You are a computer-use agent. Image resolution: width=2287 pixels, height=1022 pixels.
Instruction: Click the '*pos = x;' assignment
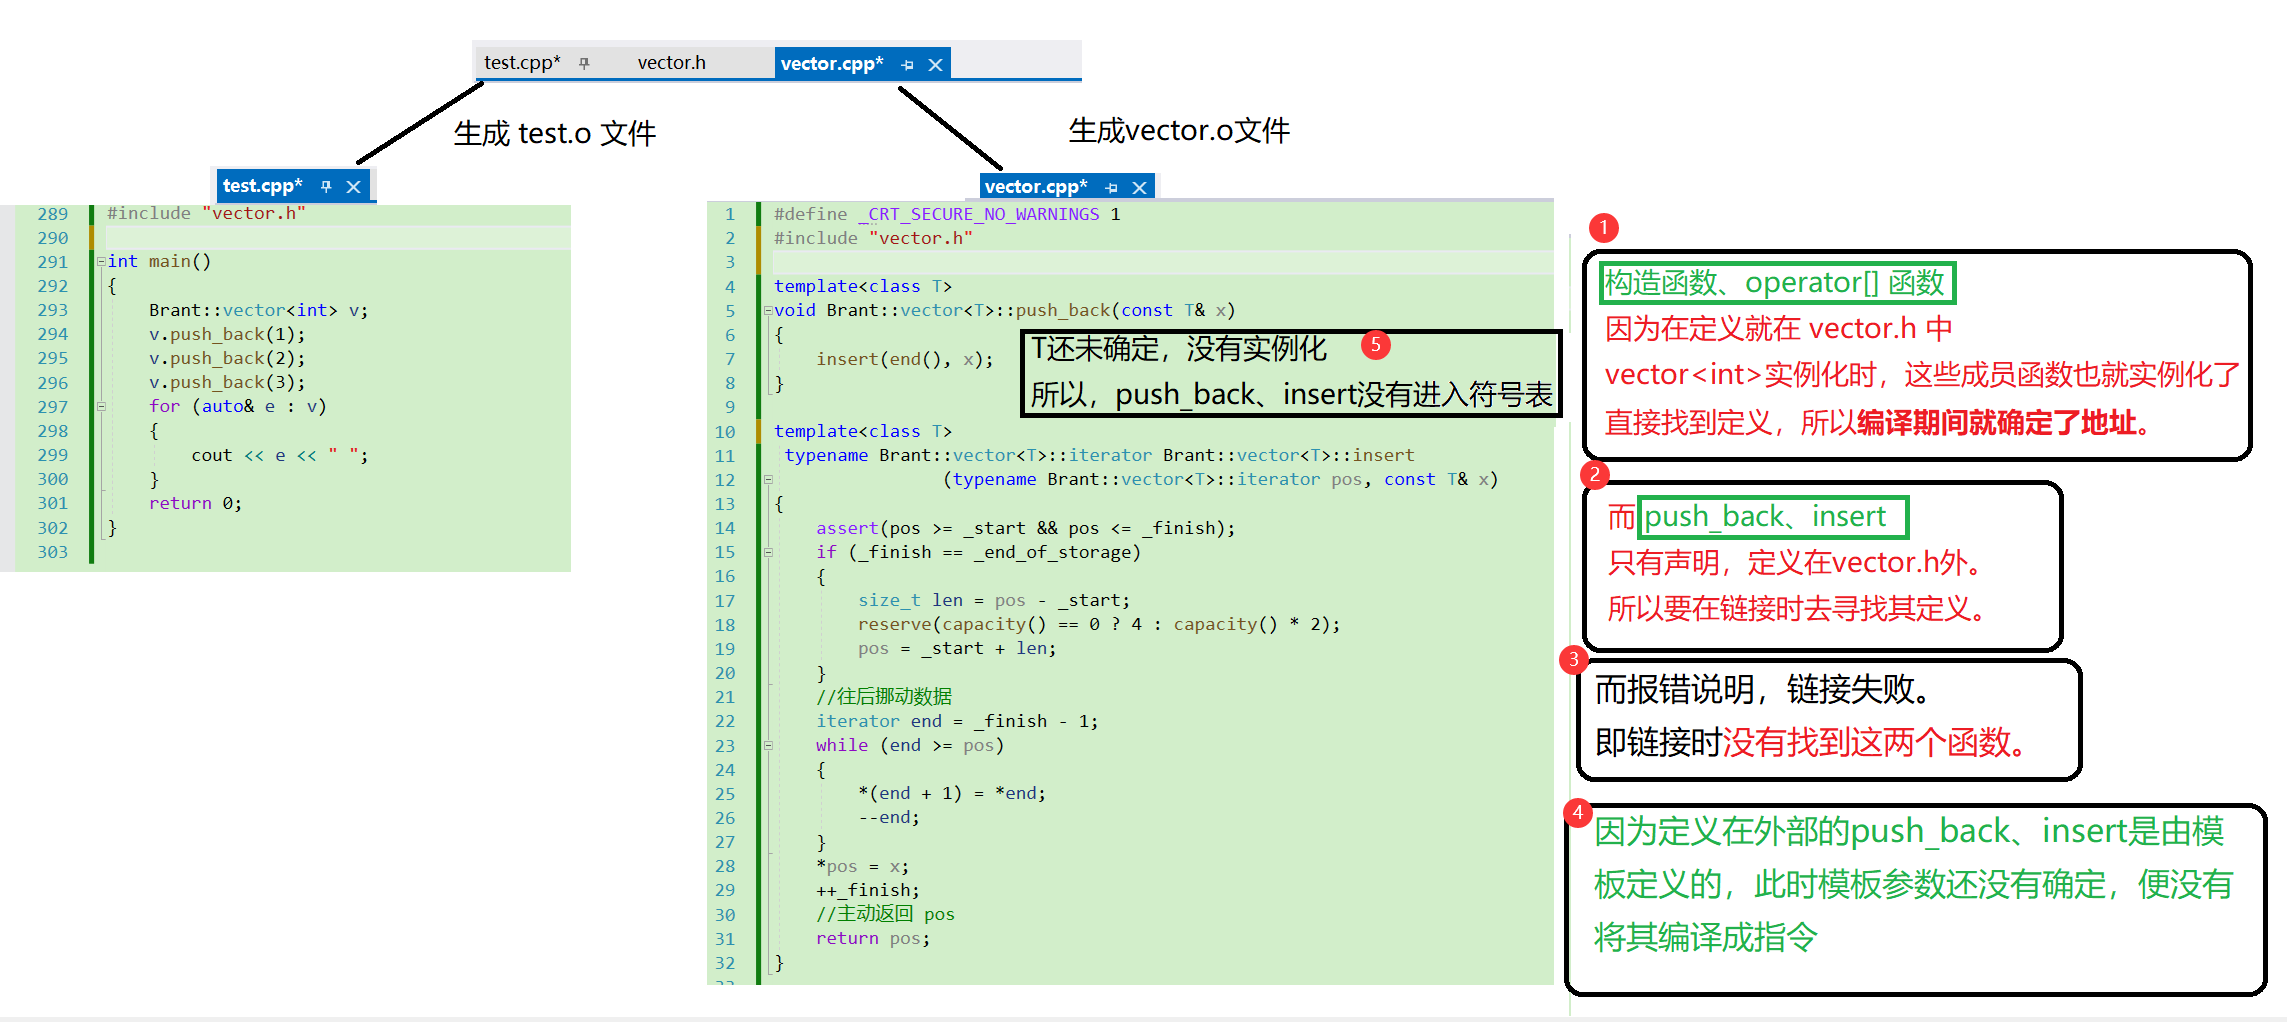click(863, 866)
